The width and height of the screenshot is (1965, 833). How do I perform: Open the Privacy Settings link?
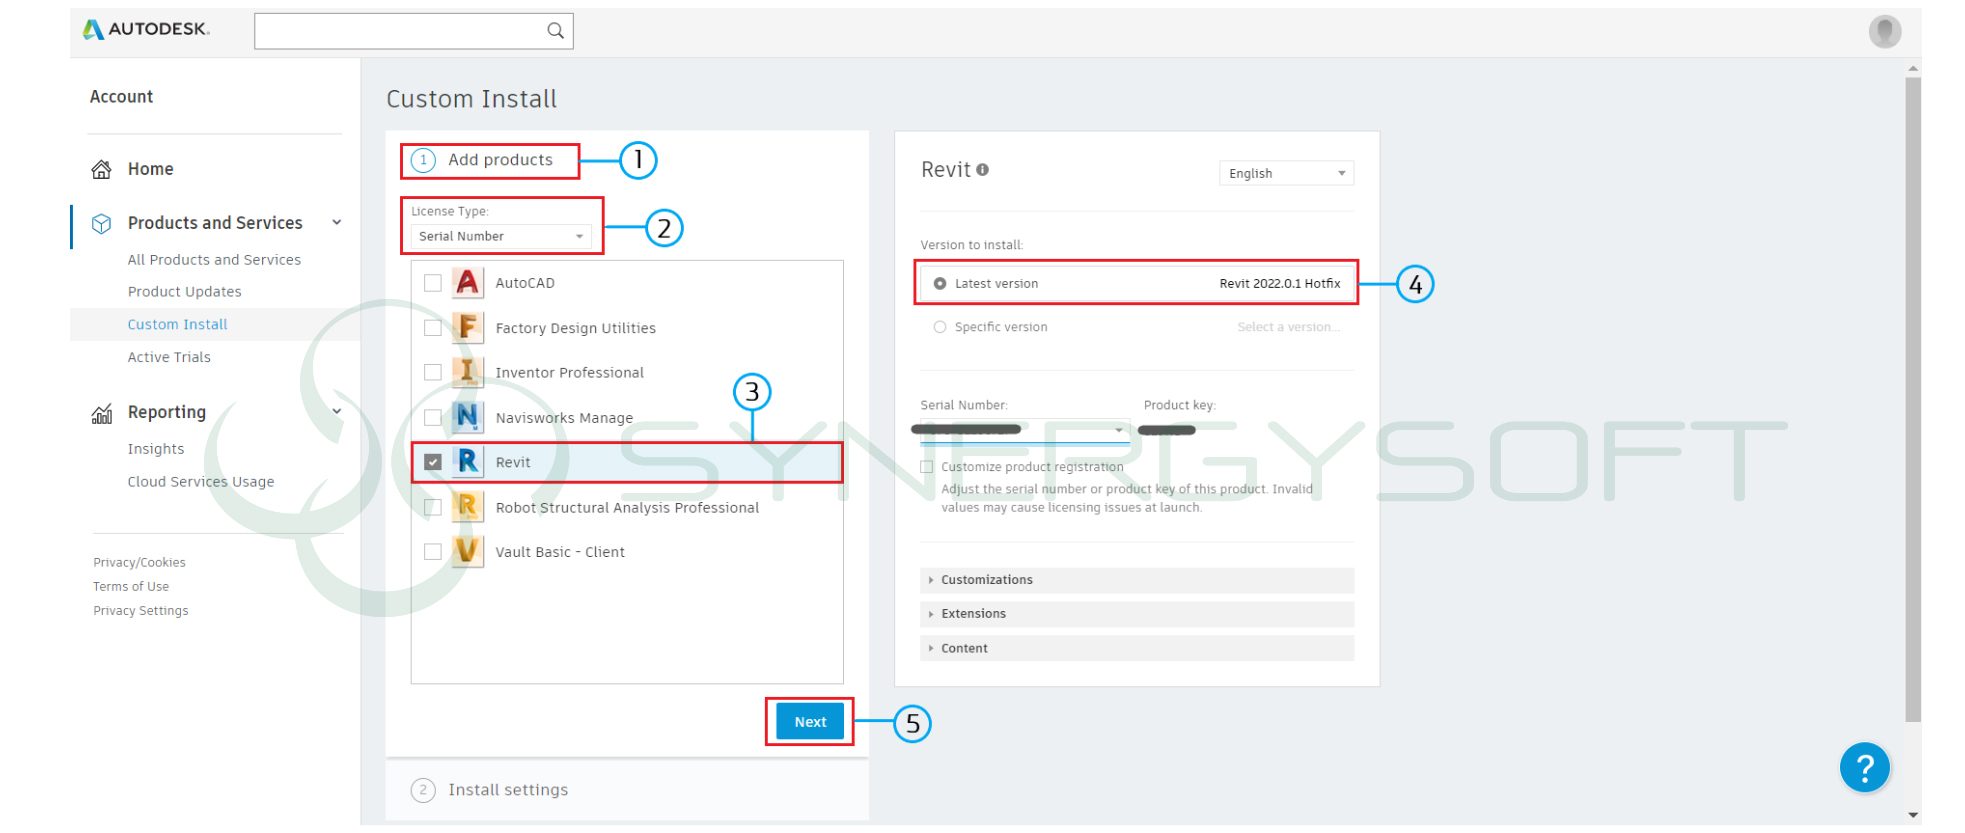click(140, 611)
